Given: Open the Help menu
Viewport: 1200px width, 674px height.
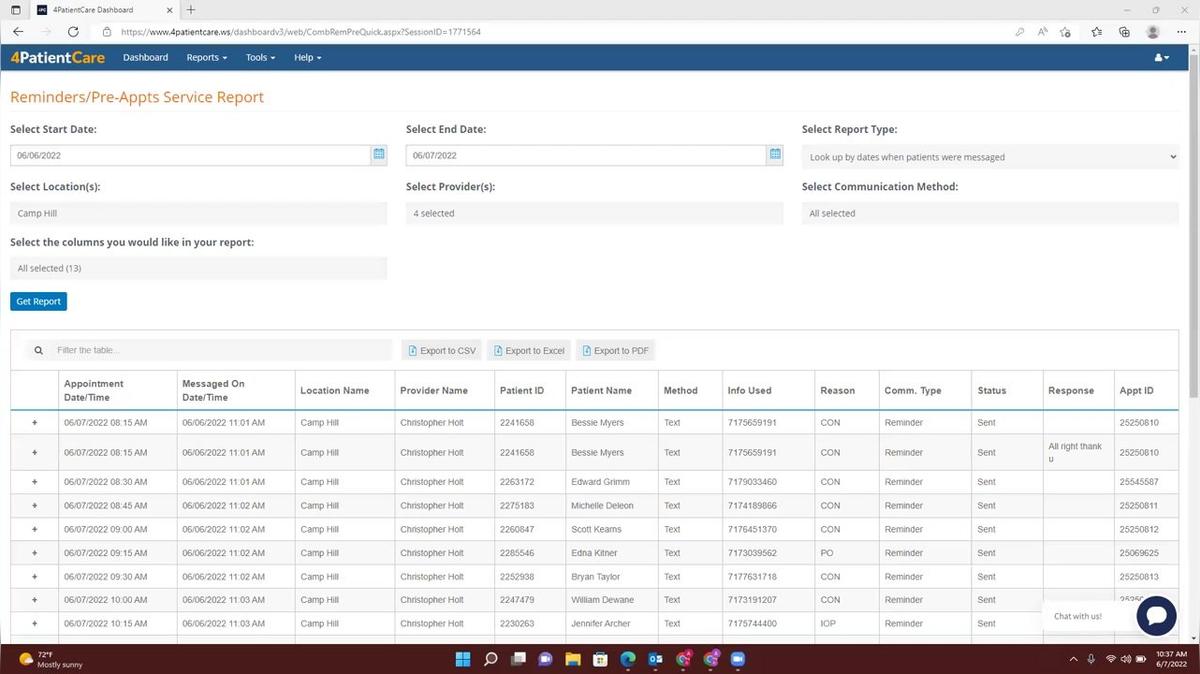Looking at the screenshot, I should tap(307, 57).
